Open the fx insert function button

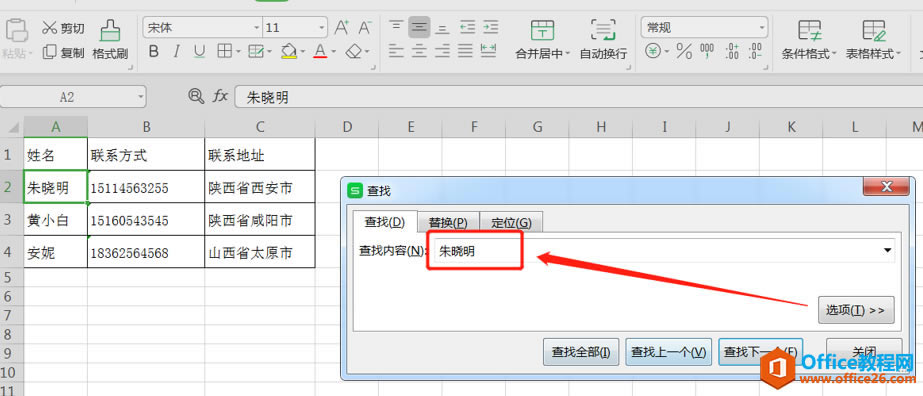(220, 96)
